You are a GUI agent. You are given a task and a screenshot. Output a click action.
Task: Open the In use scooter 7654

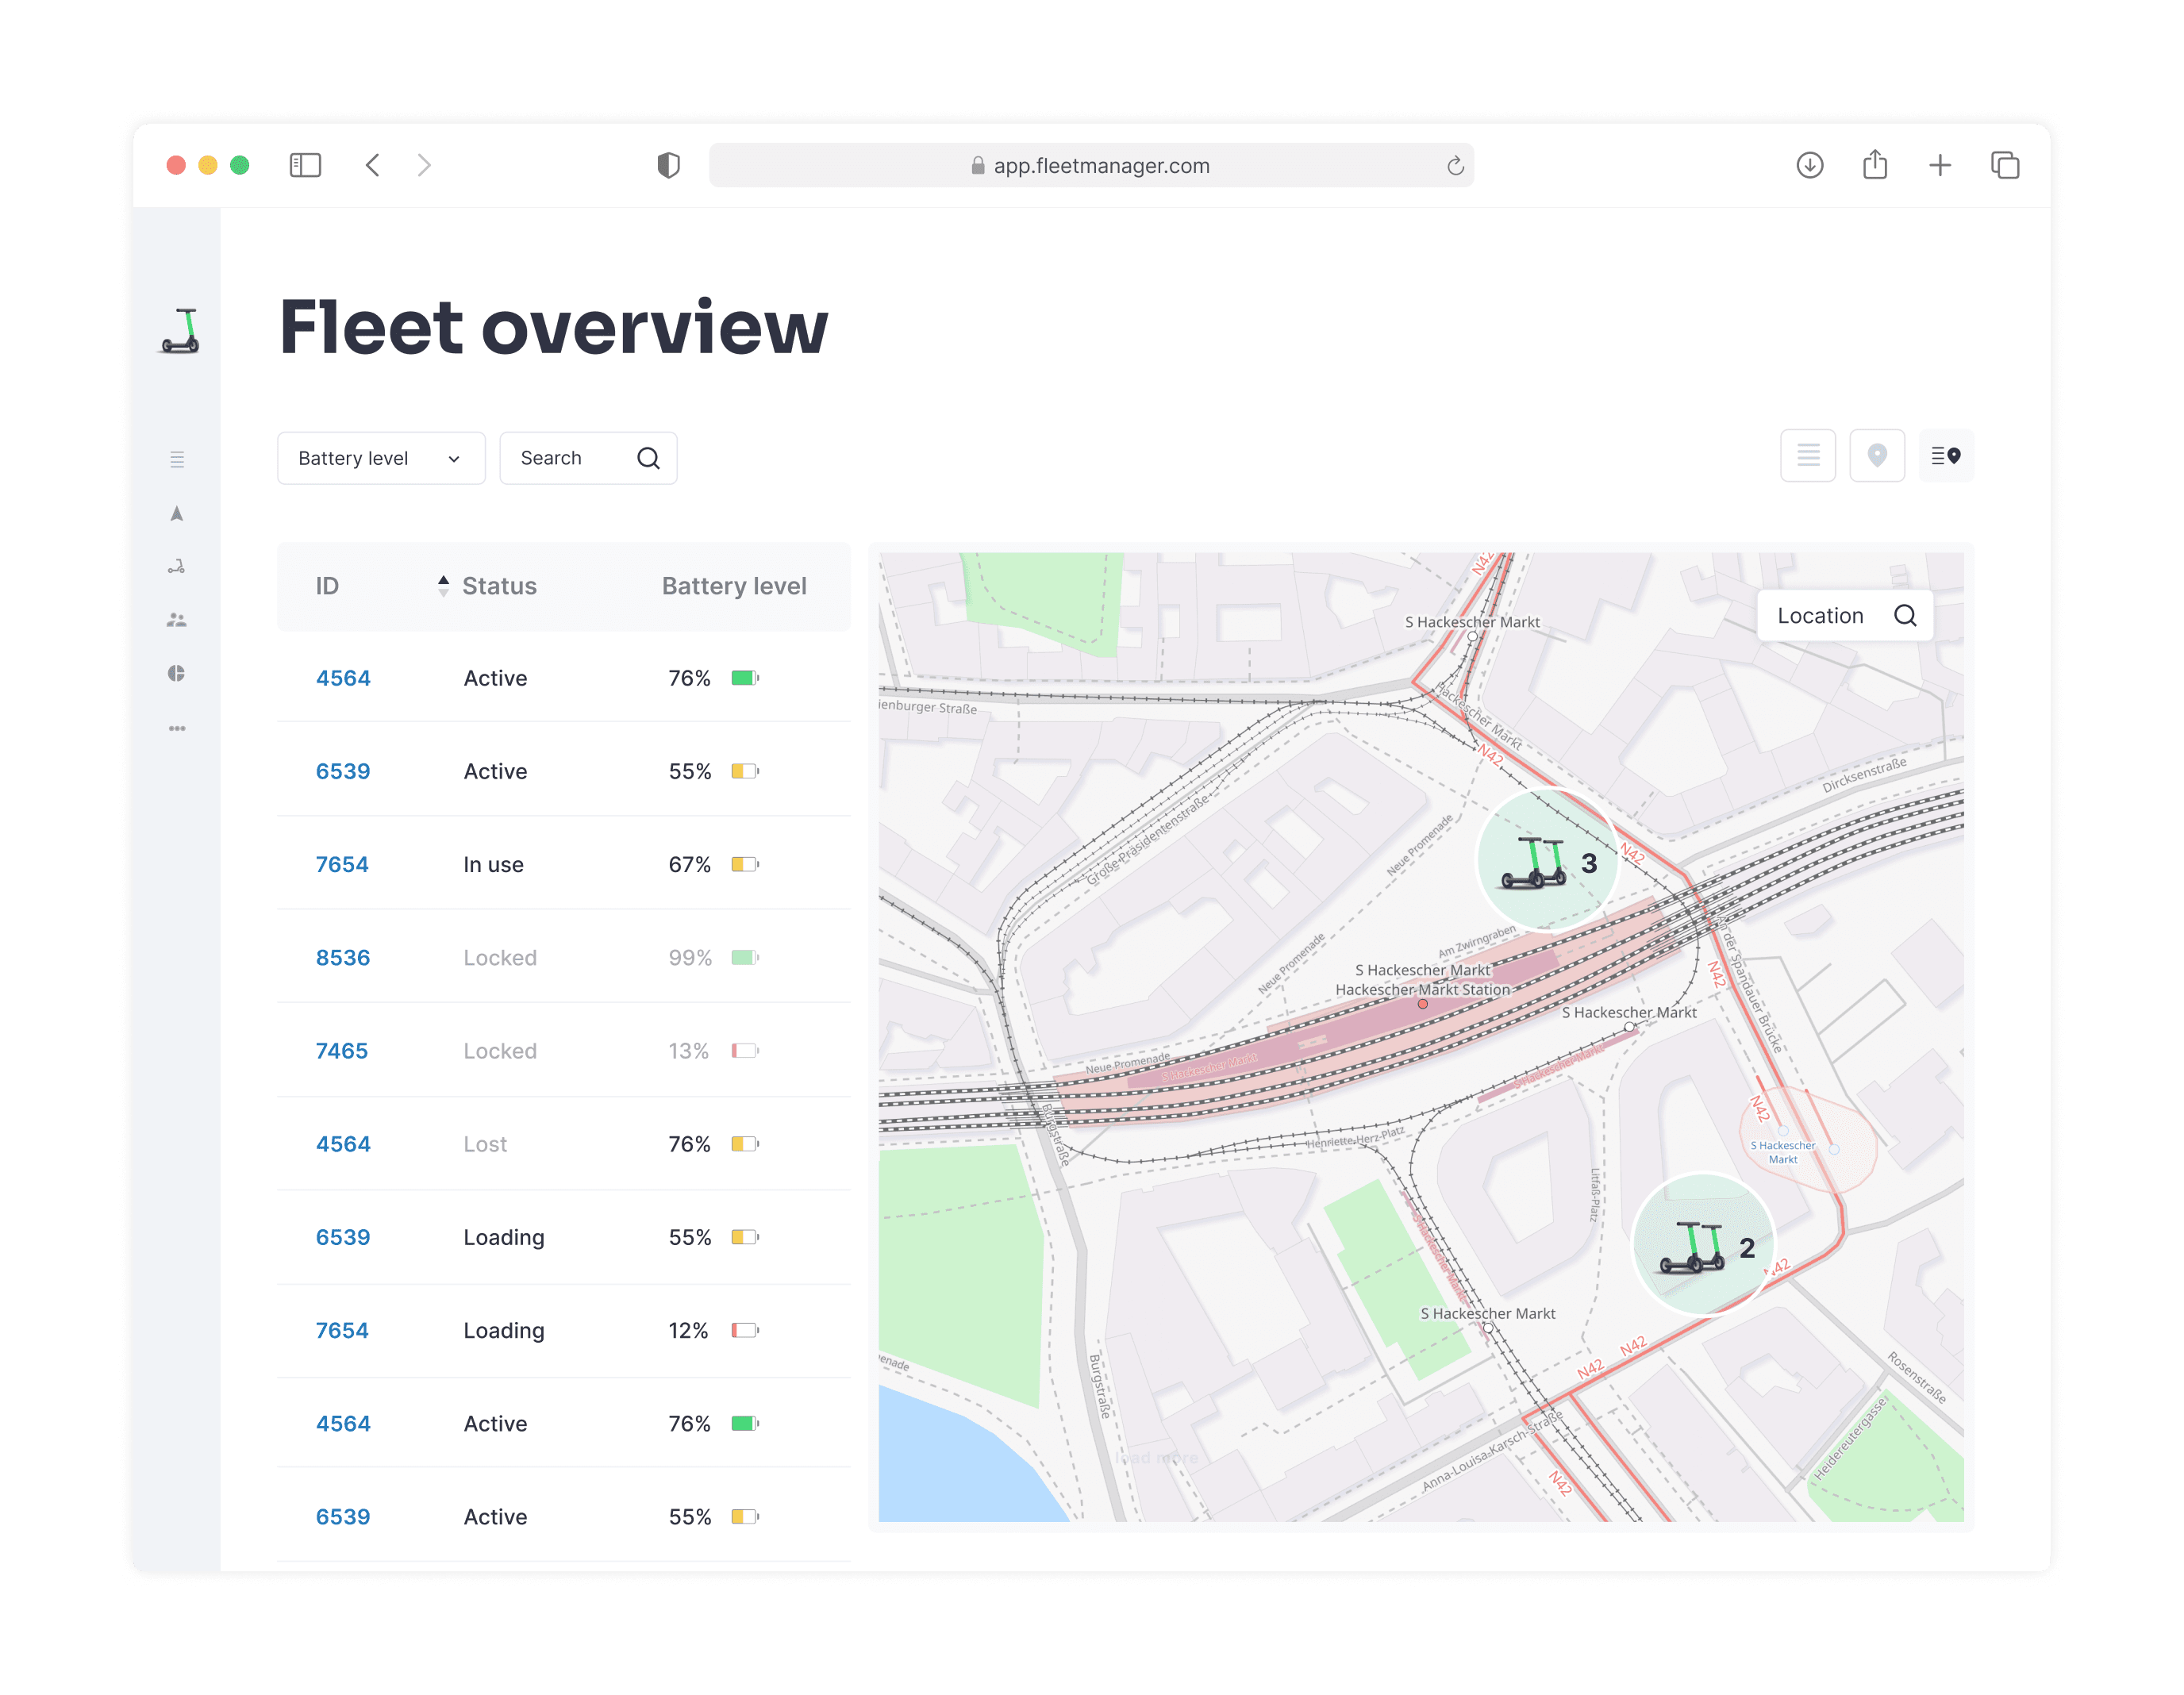(341, 865)
